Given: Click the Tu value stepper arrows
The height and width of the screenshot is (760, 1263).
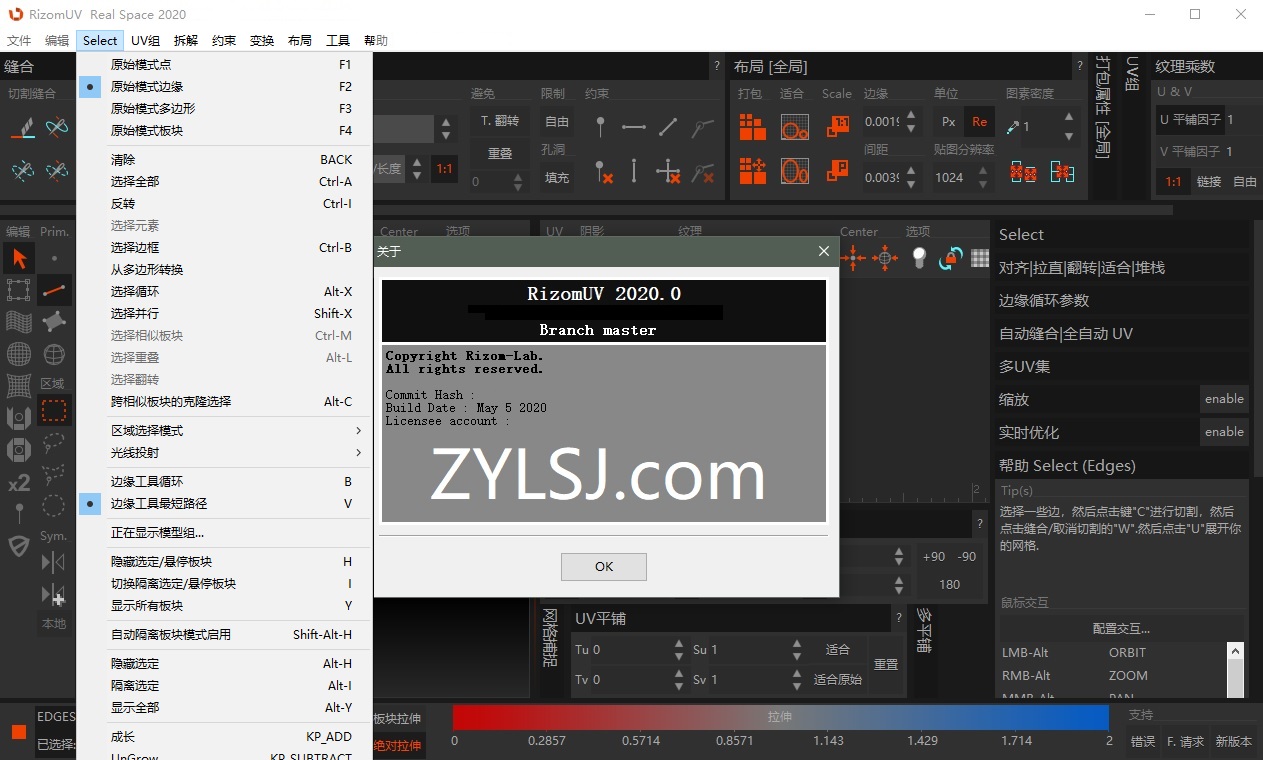Looking at the screenshot, I should (679, 650).
